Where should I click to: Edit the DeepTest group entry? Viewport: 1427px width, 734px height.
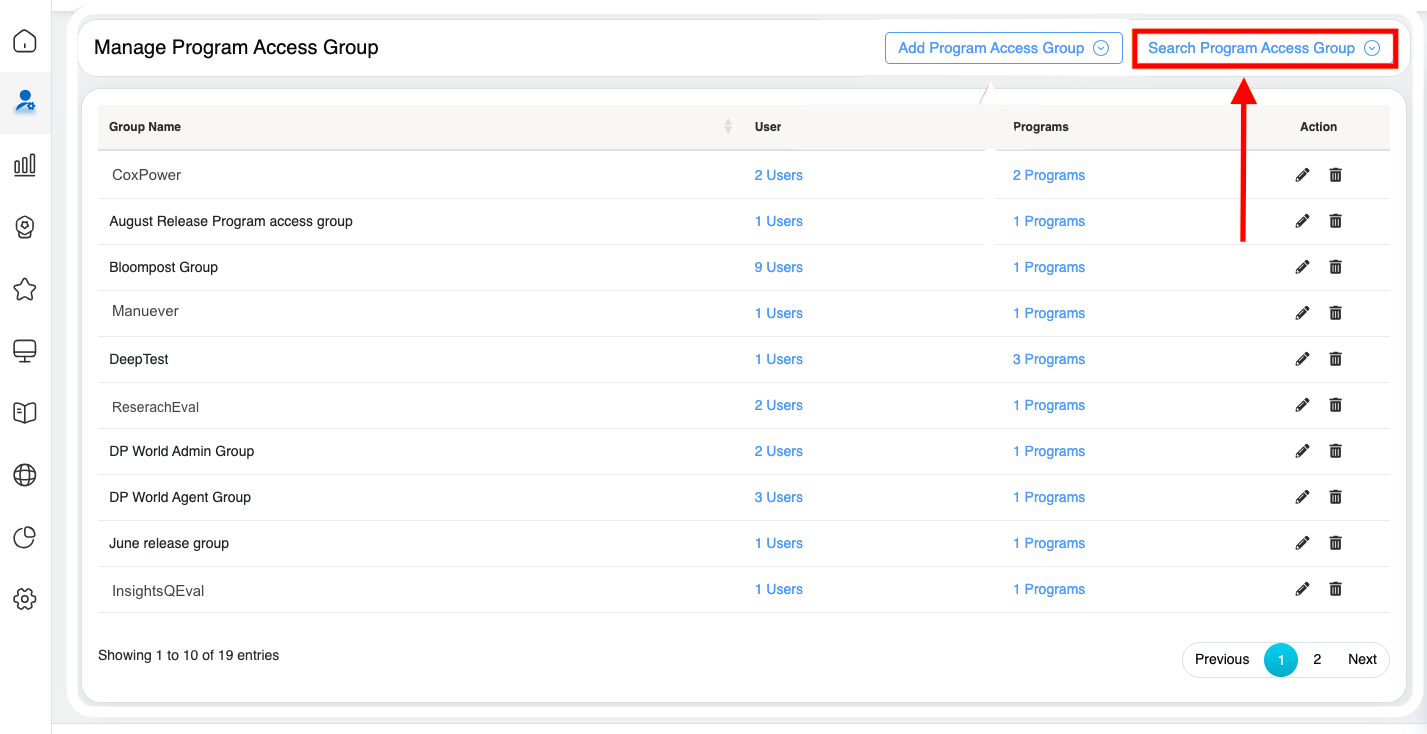click(1302, 359)
